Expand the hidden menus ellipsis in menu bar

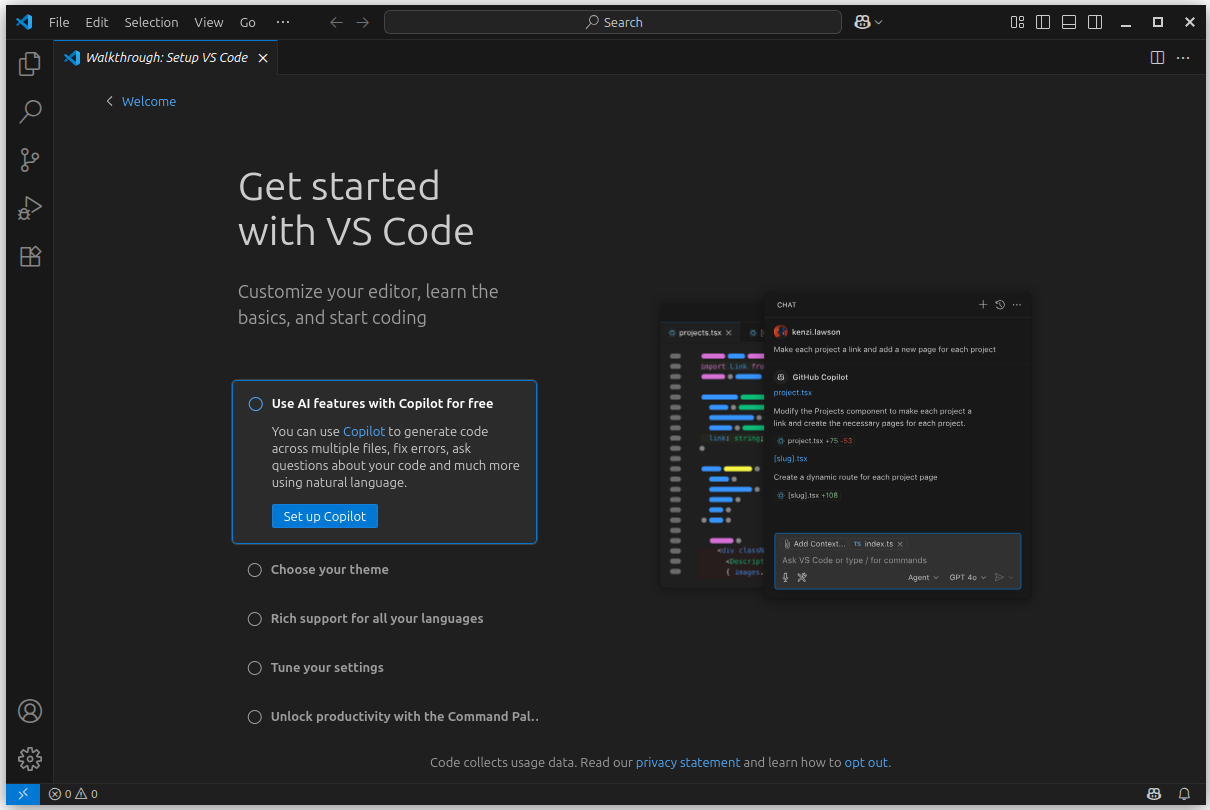point(283,22)
